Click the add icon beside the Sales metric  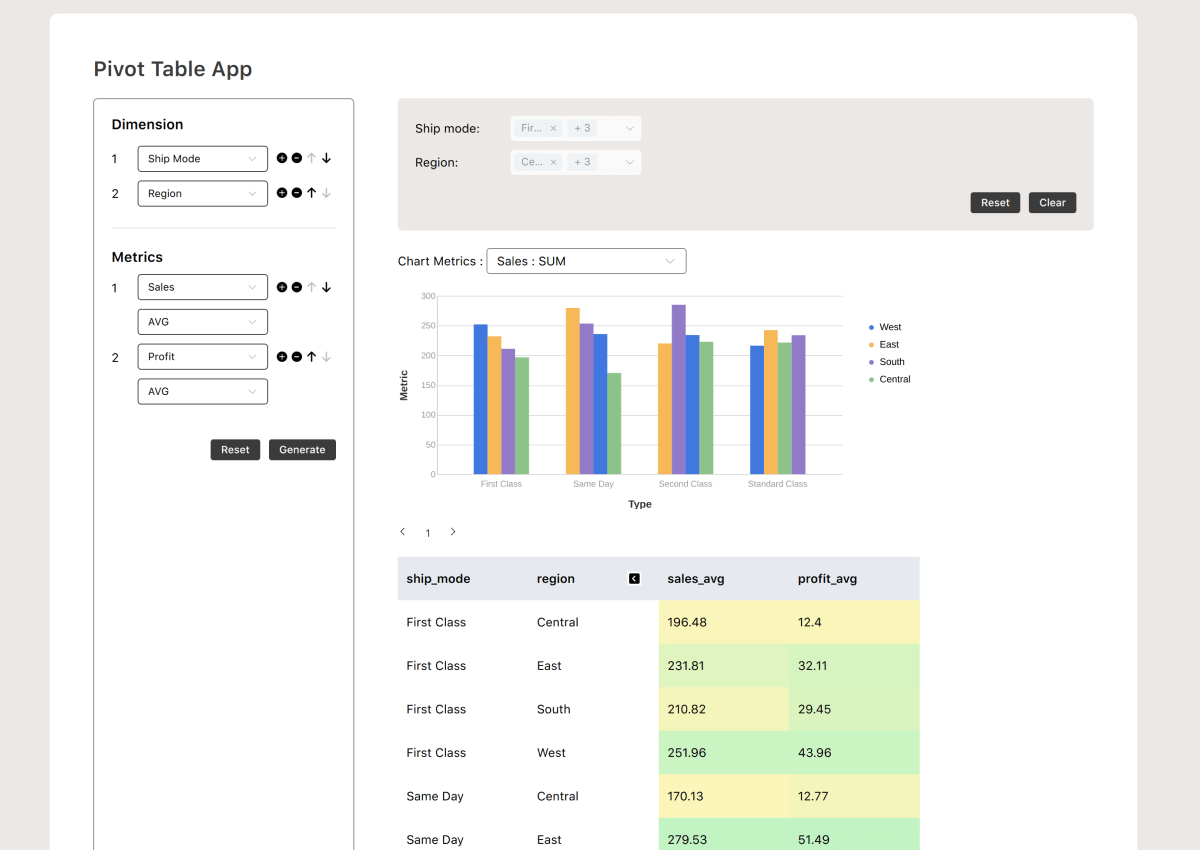click(282, 286)
